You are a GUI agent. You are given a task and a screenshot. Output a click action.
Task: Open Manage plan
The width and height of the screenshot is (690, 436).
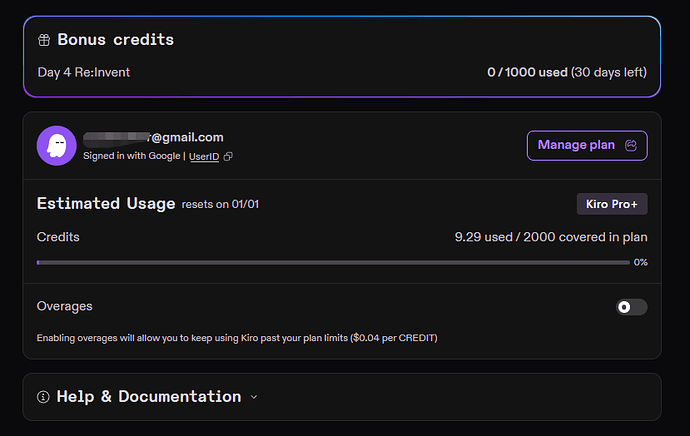(587, 145)
